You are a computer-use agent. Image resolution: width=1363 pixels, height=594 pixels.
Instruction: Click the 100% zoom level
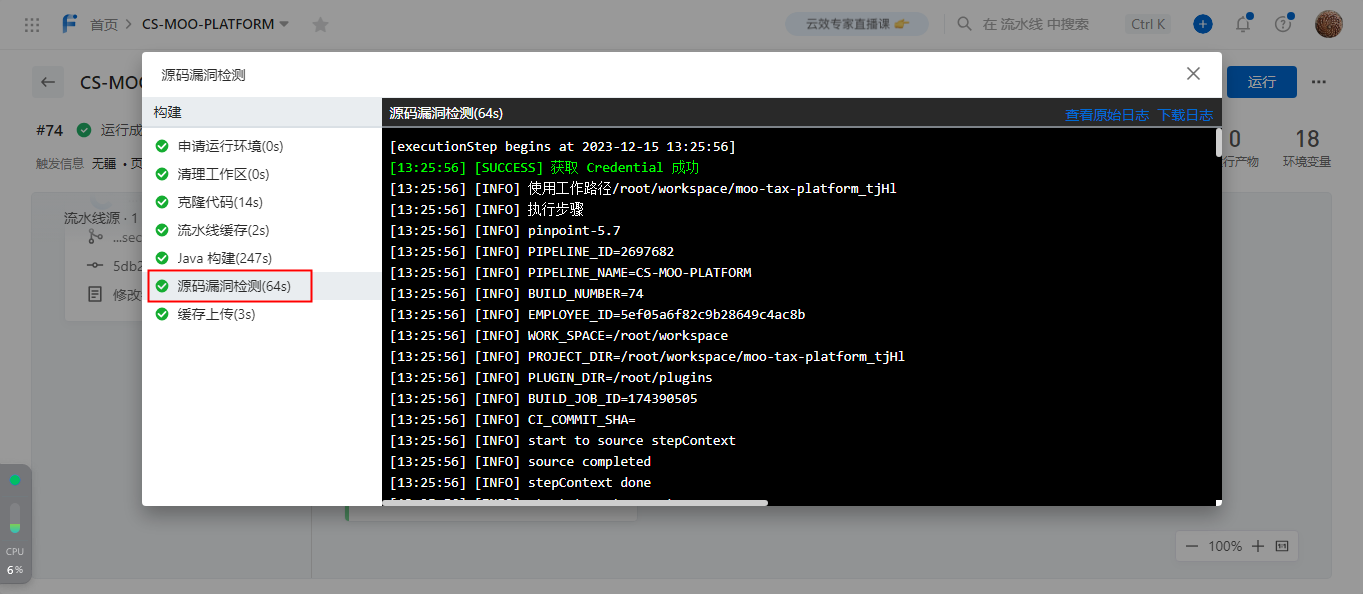[1225, 546]
